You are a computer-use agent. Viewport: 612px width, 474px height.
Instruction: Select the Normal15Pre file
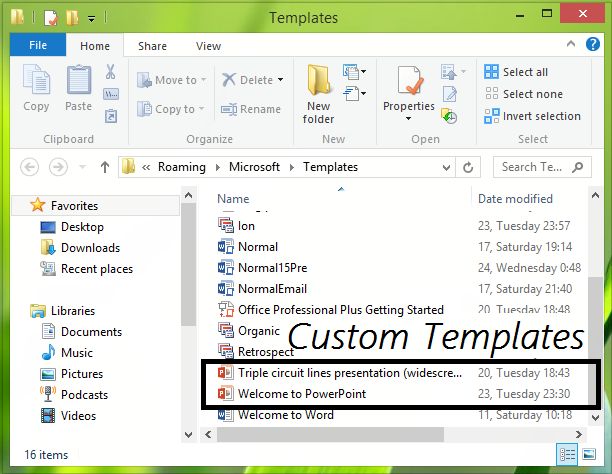262,268
